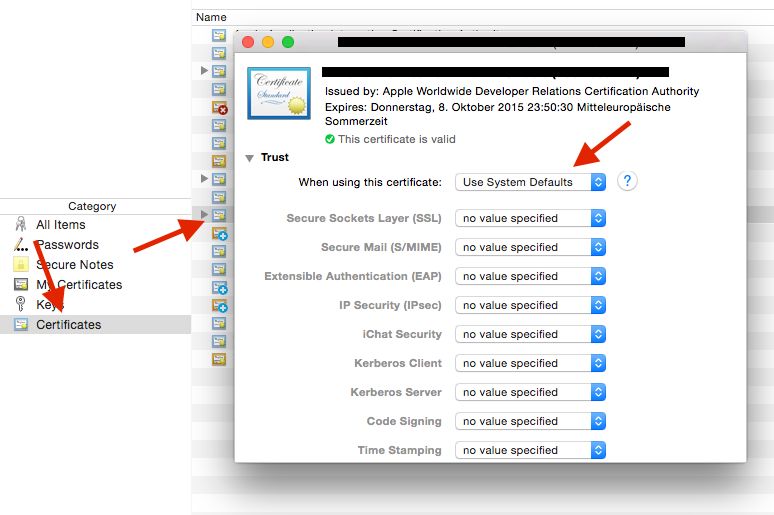Viewport: 774px width, 515px height.
Task: Click the Secure Notes yellow note icon
Action: [x=21, y=265]
